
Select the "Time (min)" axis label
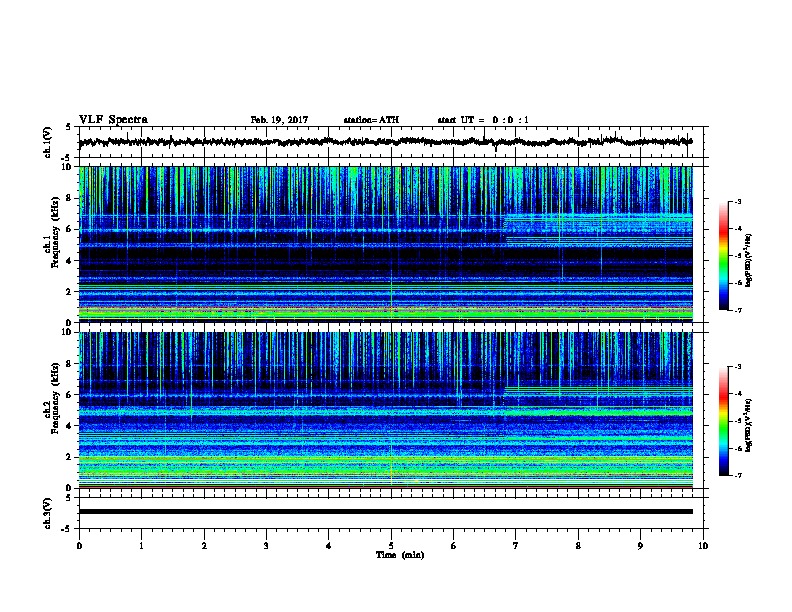(x=400, y=555)
